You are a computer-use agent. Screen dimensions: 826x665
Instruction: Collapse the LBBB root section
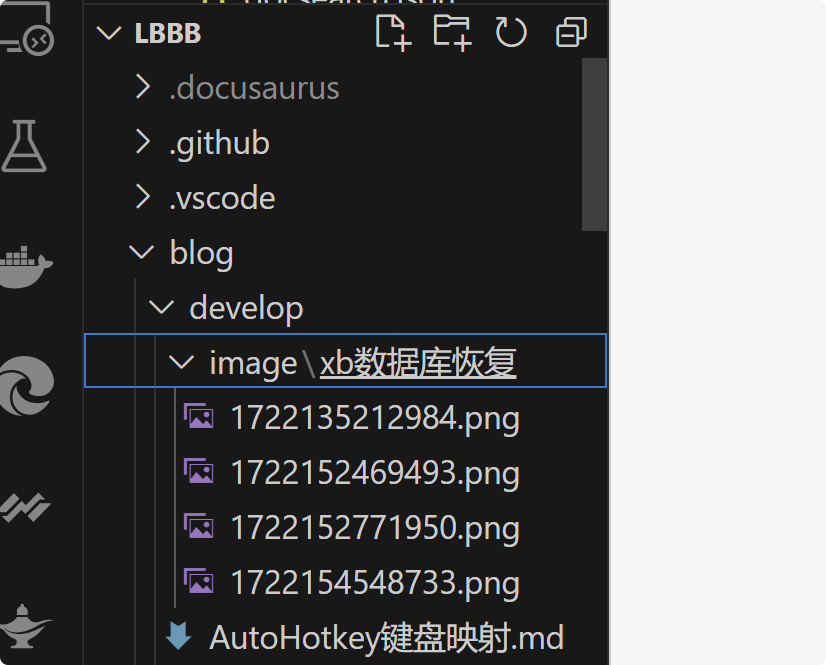coord(107,33)
